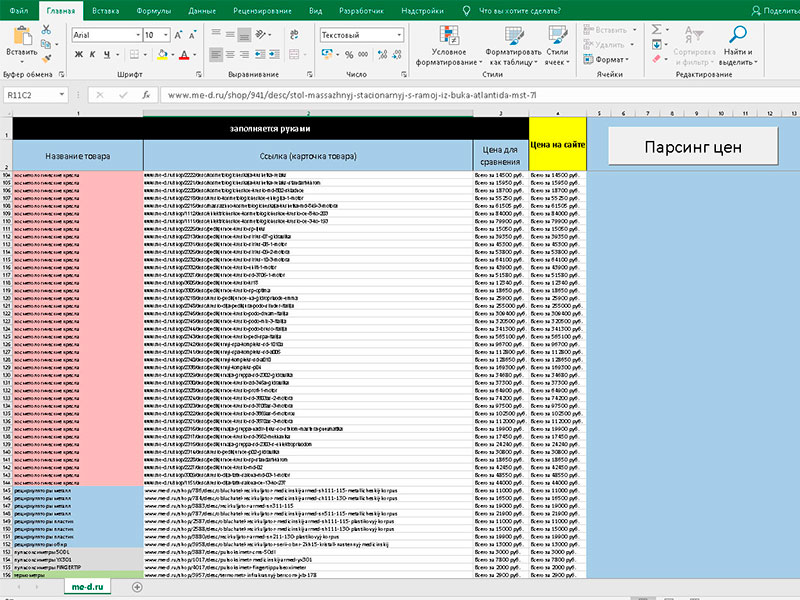Click the Парсинг цен button

693,146
